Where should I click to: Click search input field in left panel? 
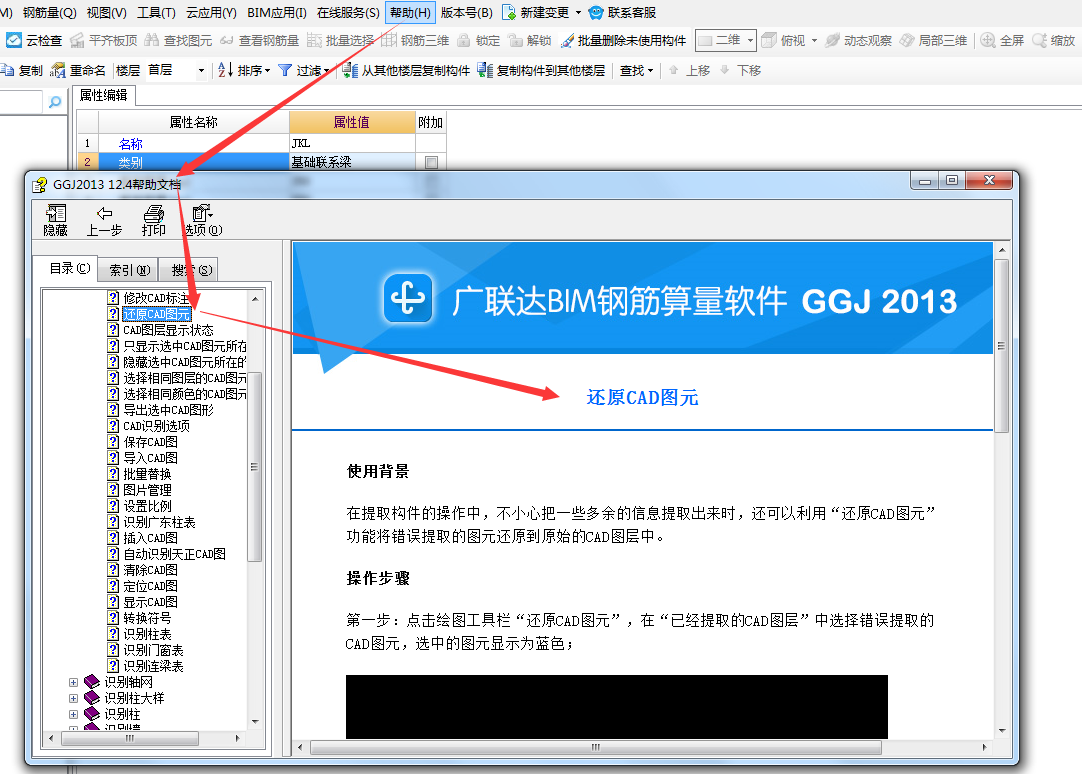coord(21,102)
